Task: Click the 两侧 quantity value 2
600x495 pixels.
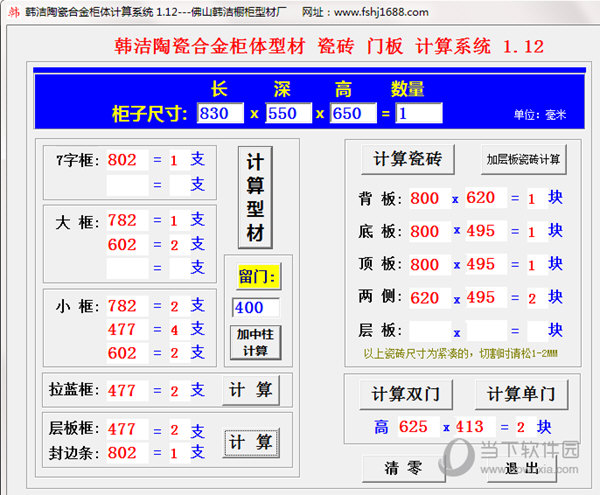Action: pos(537,298)
